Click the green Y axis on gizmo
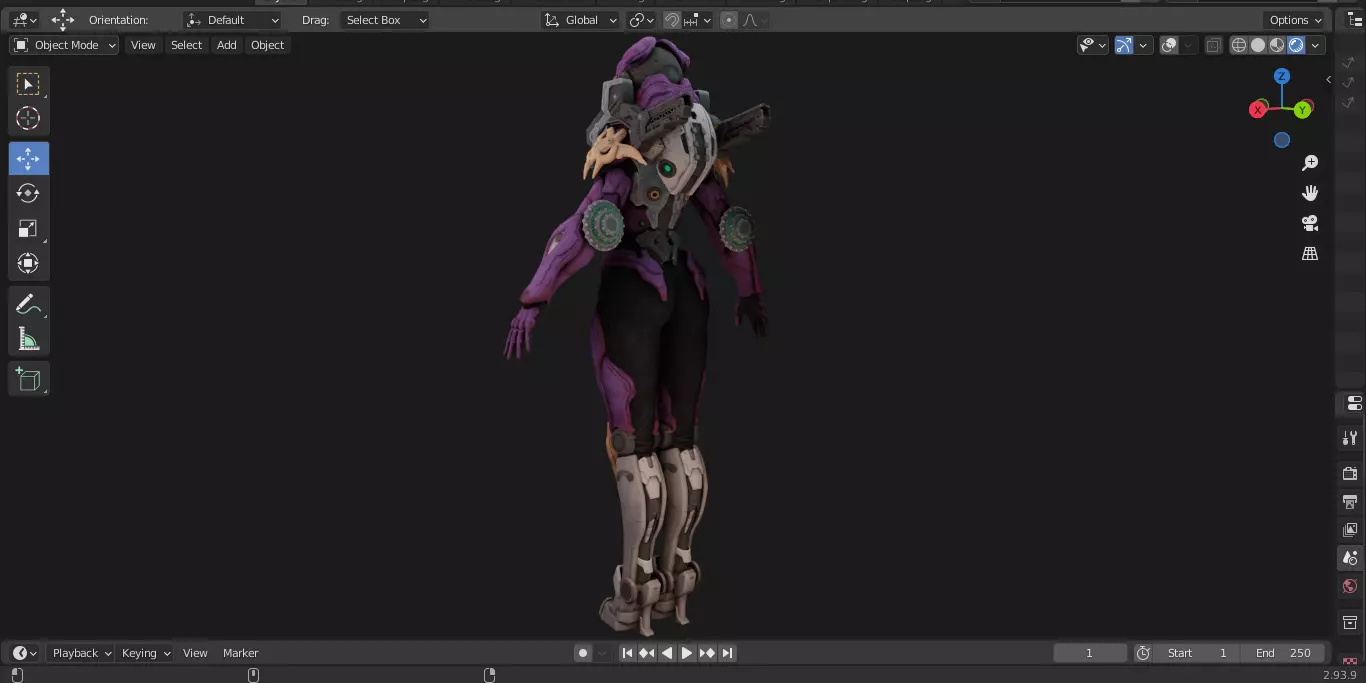1366x683 pixels. point(1303,110)
